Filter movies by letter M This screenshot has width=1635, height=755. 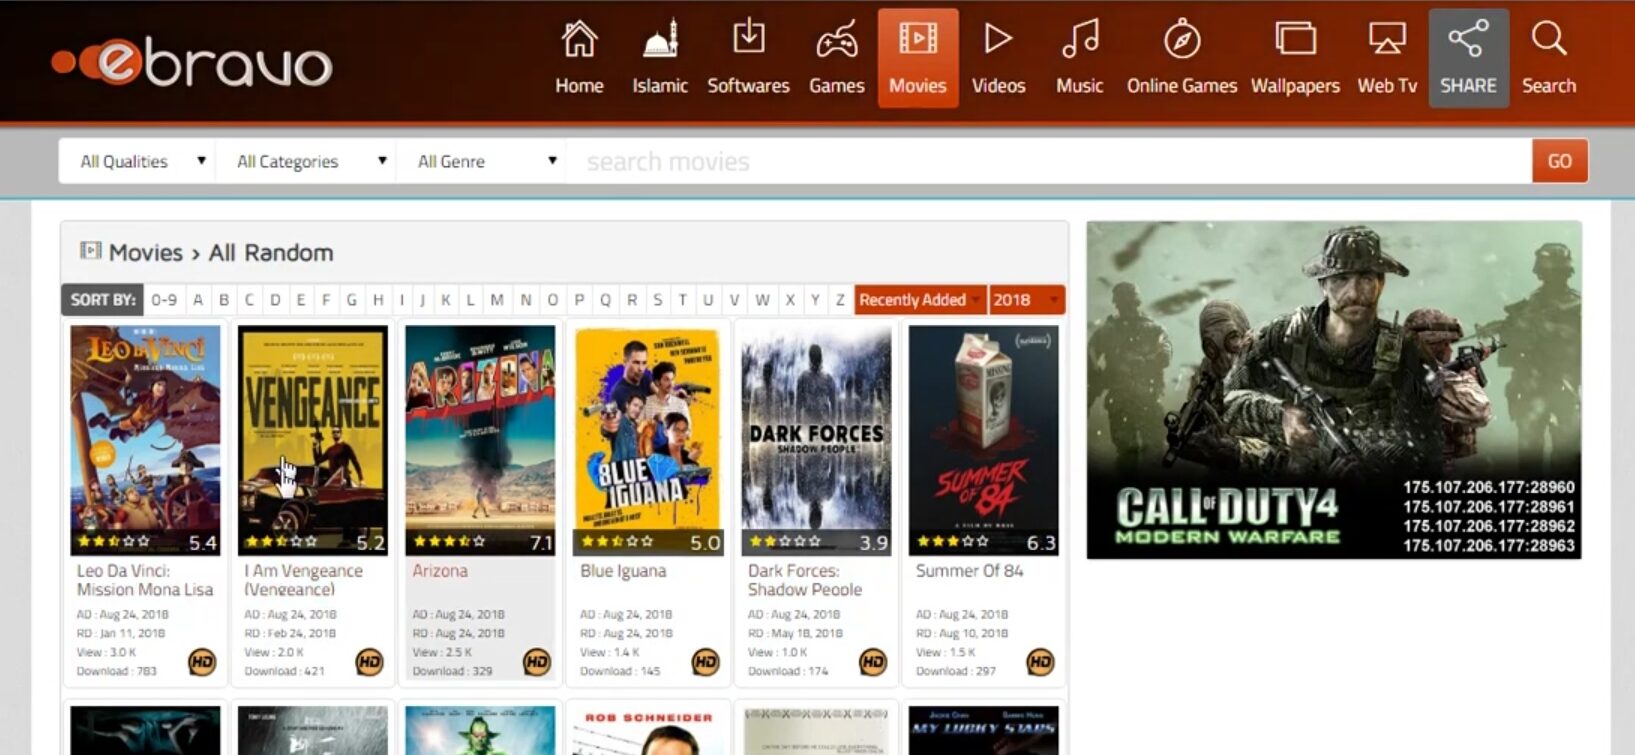coord(497,300)
